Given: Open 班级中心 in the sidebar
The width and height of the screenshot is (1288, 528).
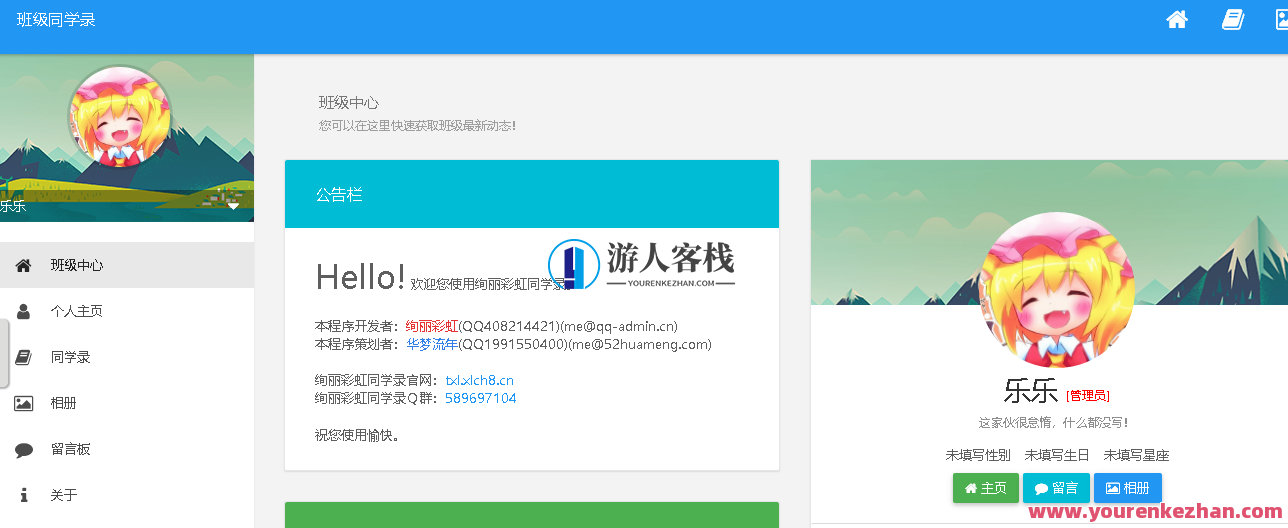Looking at the screenshot, I should click(127, 265).
